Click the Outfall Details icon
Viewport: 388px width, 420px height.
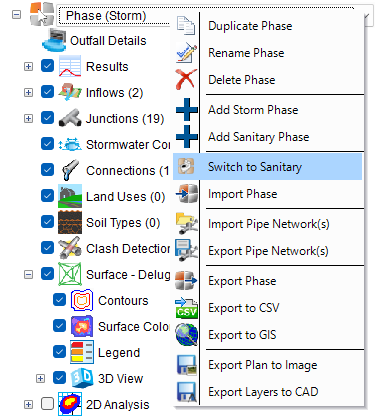[54, 40]
